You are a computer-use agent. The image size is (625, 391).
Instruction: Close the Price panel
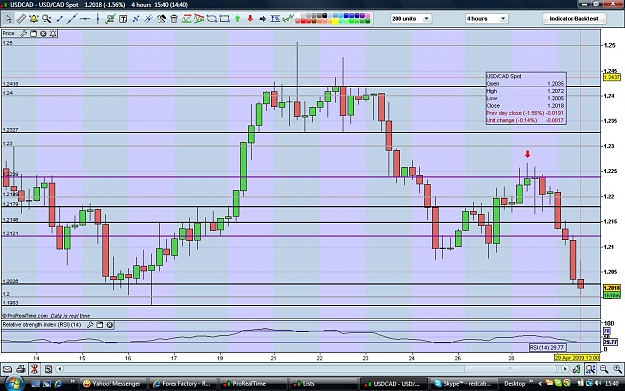pyautogui.click(x=43, y=33)
